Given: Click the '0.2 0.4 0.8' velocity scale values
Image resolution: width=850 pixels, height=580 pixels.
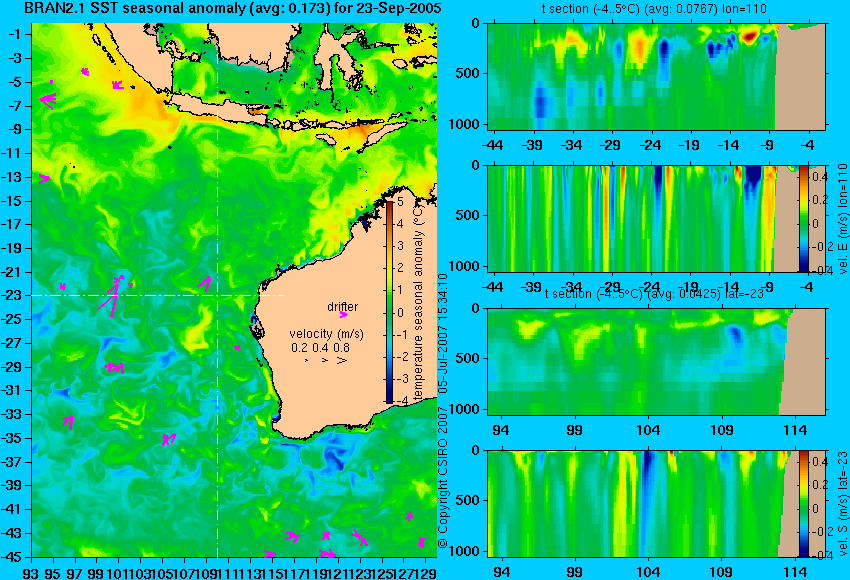Looking at the screenshot, I should click(x=320, y=347).
